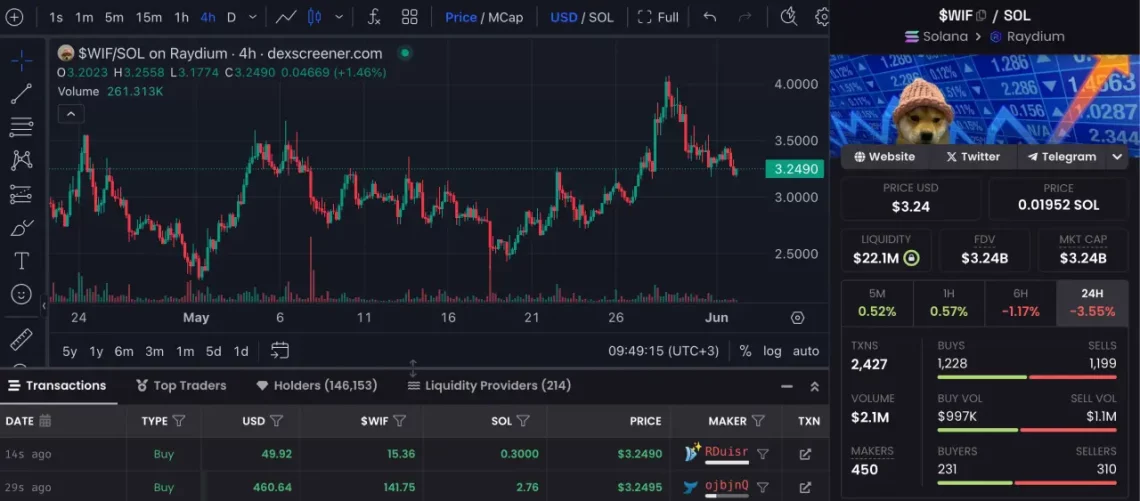Screen dimensions: 1140x501
Task: Open the 09:49:15 (UTC+3) timezone selector
Action: (664, 351)
